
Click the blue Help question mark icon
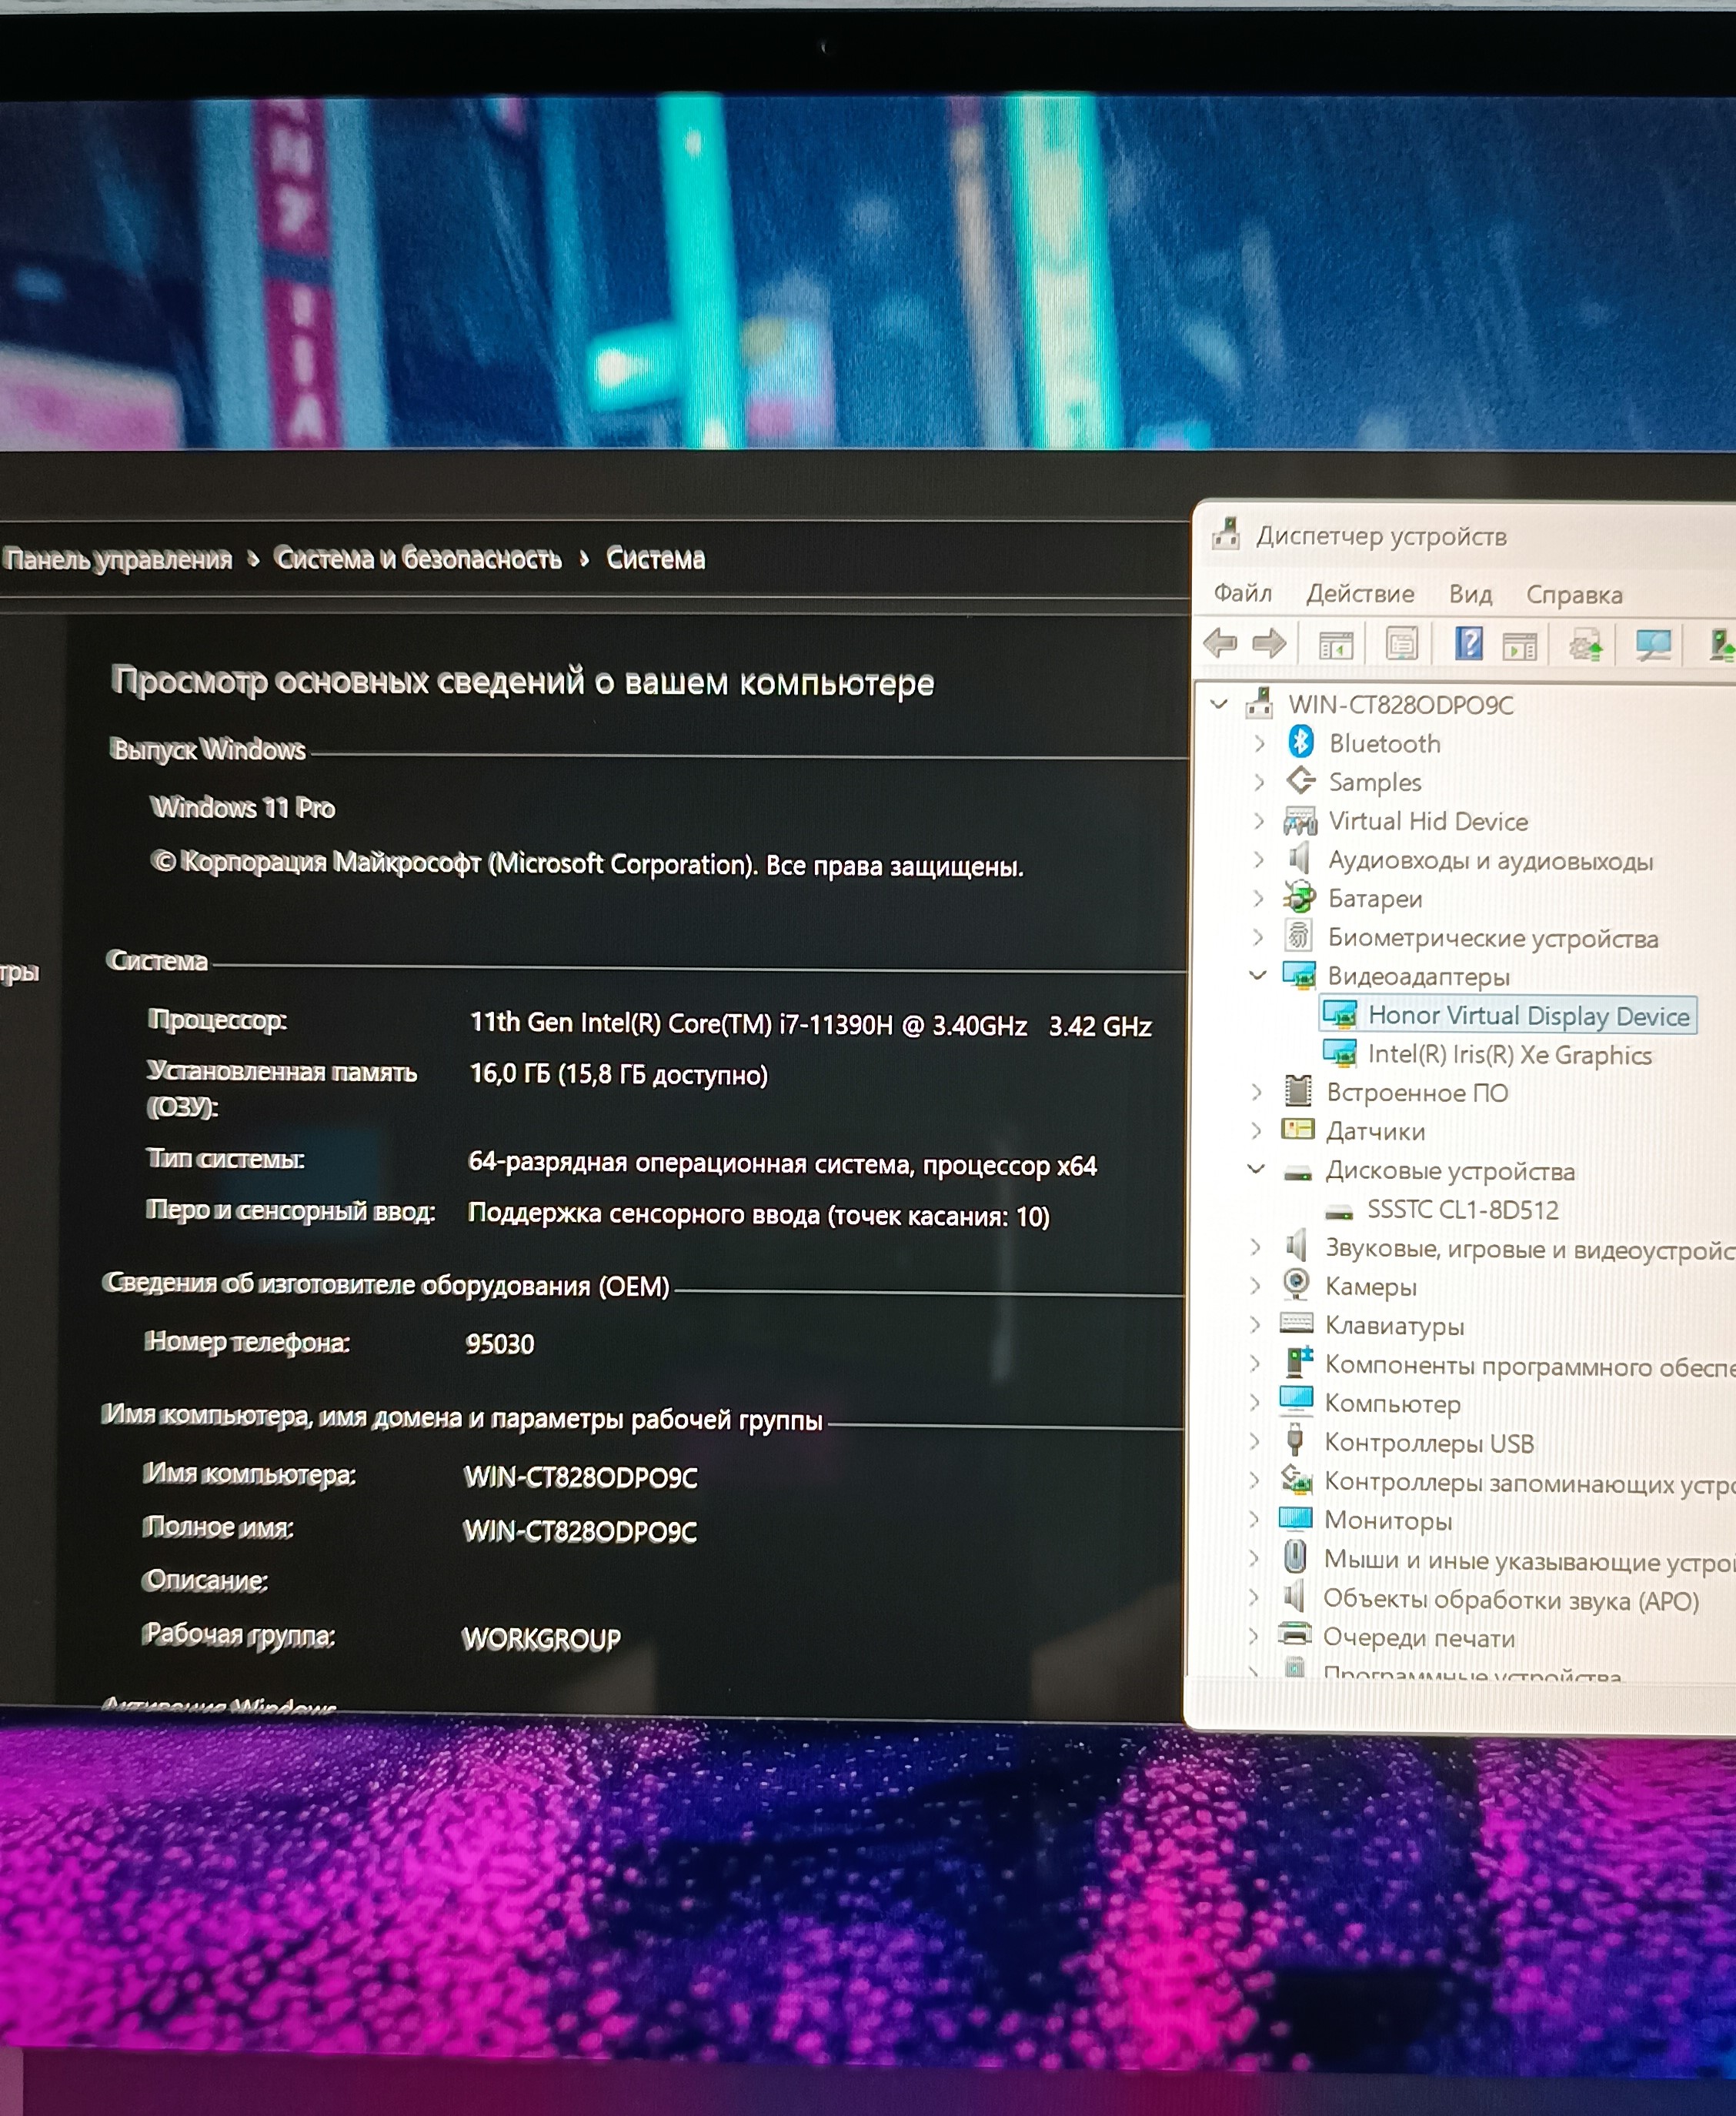[x=1468, y=643]
